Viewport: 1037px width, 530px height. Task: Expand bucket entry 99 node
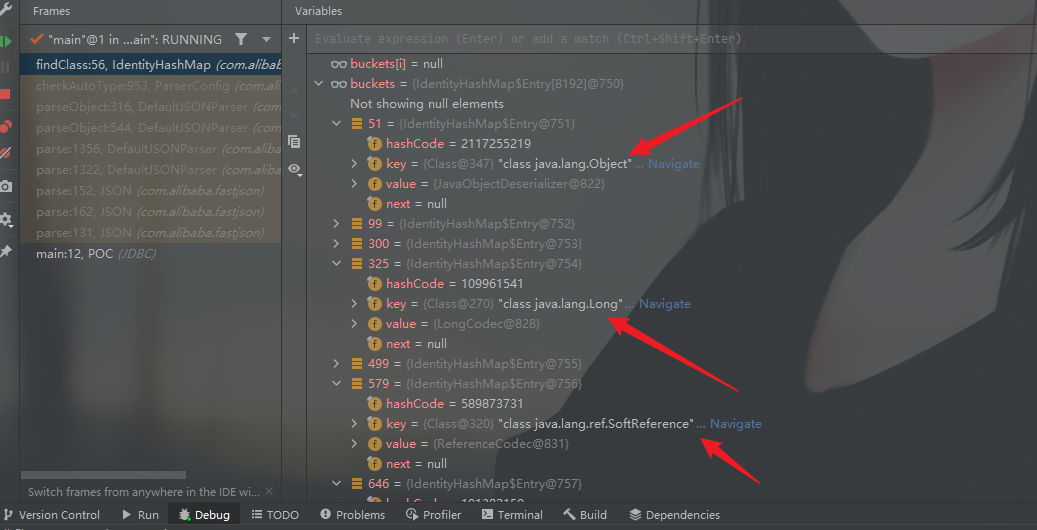337,223
